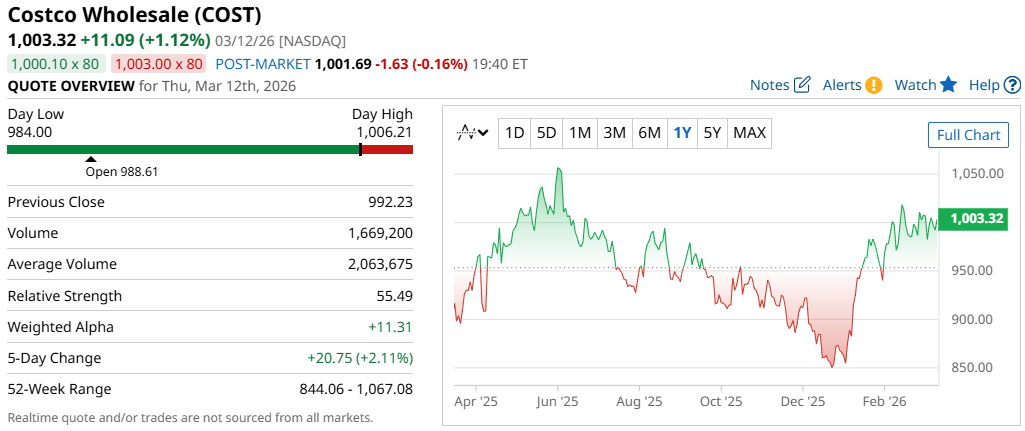Click the orange Alerts exclamation icon
Image resolution: width=1025 pixels, height=431 pixels.
(x=874, y=85)
